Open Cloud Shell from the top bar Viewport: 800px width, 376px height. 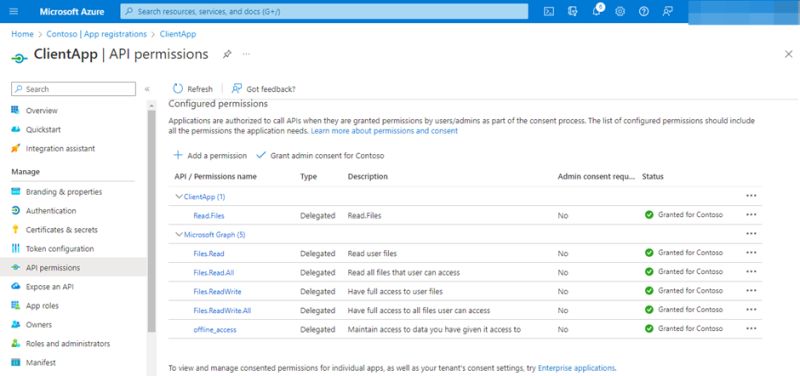click(x=549, y=11)
